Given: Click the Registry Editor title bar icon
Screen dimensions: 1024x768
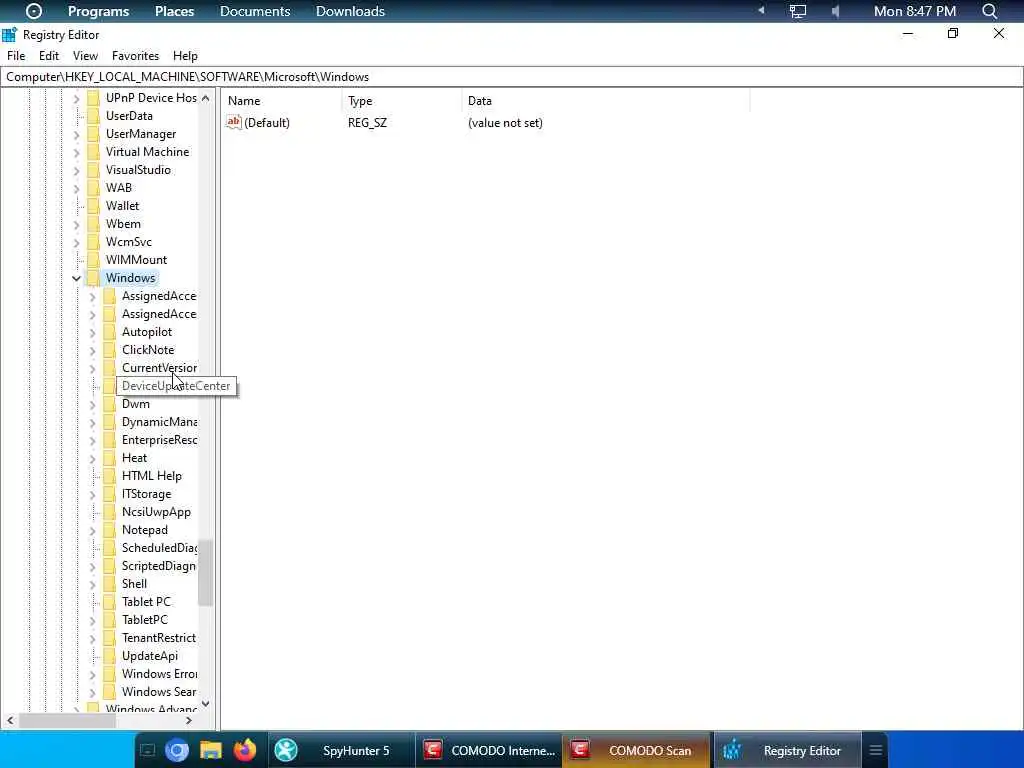Looking at the screenshot, I should pos(9,35).
